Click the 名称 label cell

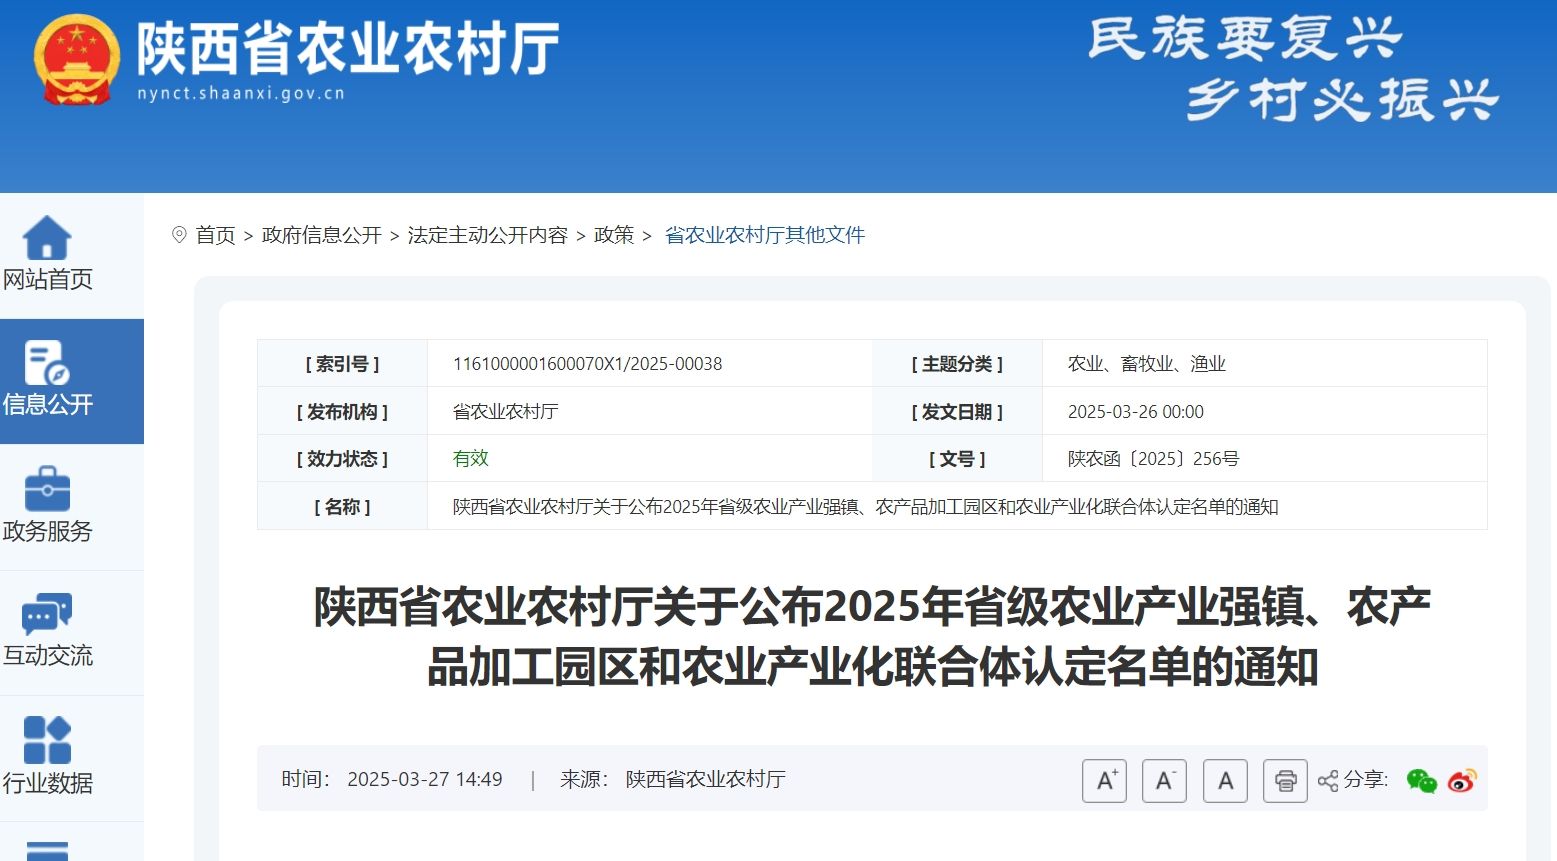(342, 506)
